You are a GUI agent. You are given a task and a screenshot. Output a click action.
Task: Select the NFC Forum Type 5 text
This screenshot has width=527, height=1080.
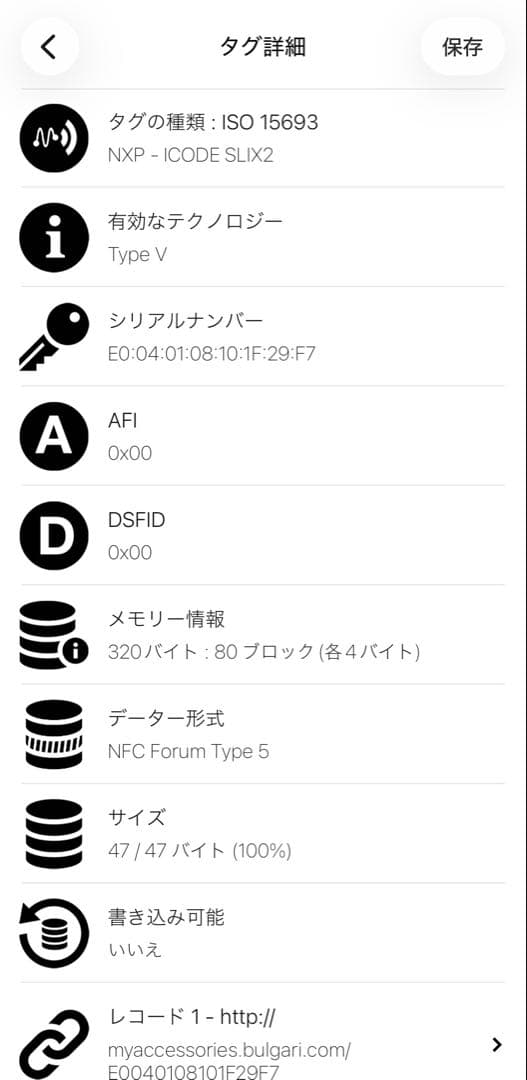[x=188, y=751]
